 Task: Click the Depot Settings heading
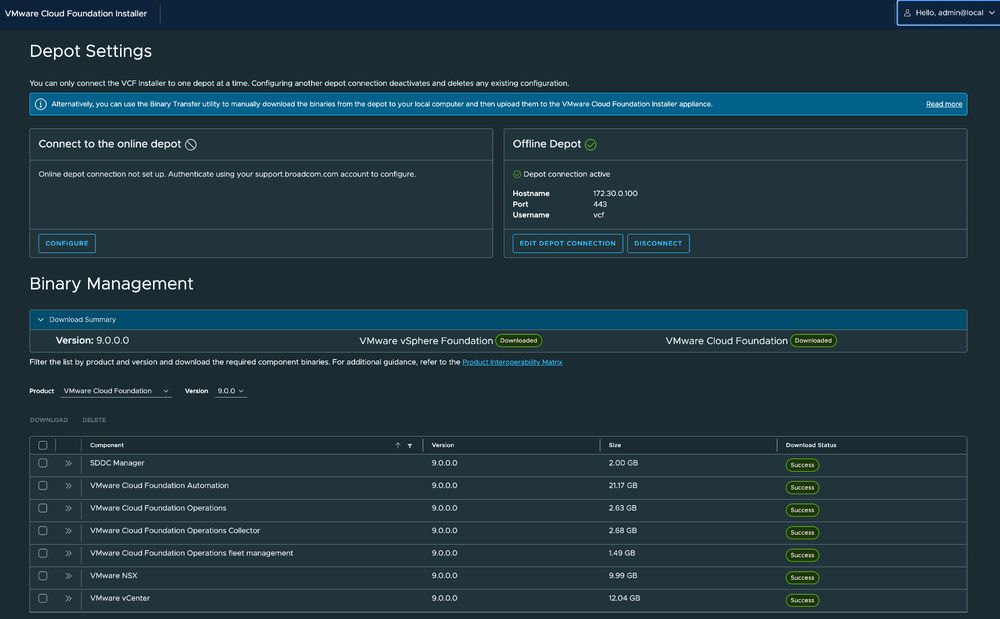pos(91,52)
